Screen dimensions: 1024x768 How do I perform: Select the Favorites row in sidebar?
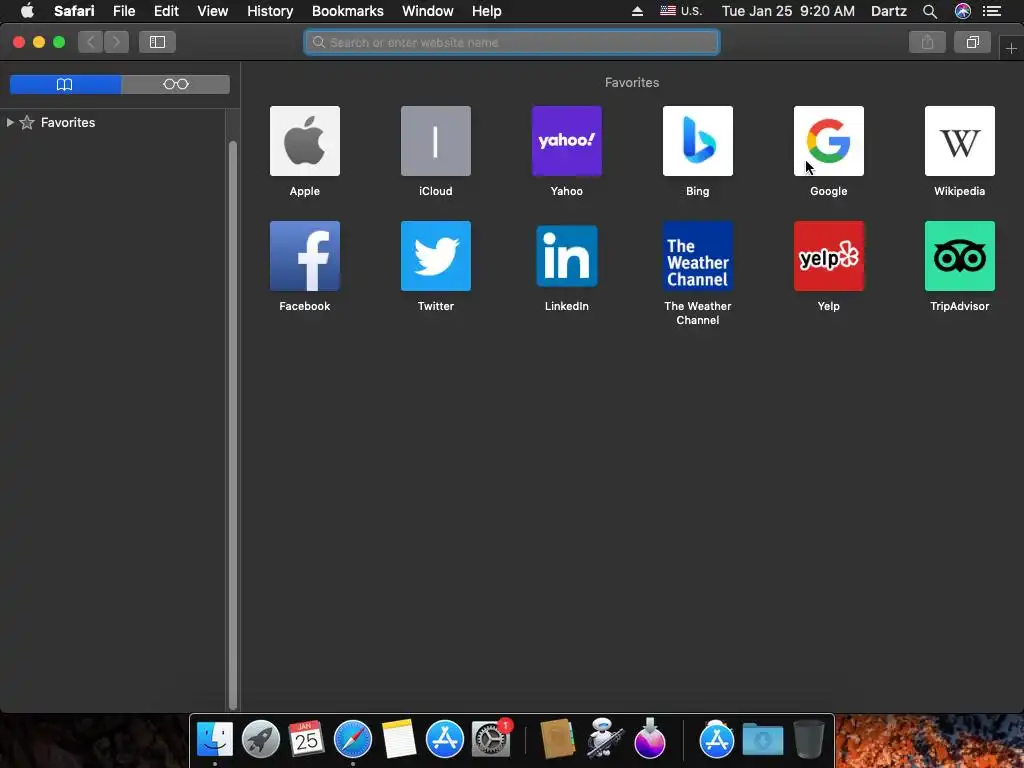[112, 122]
